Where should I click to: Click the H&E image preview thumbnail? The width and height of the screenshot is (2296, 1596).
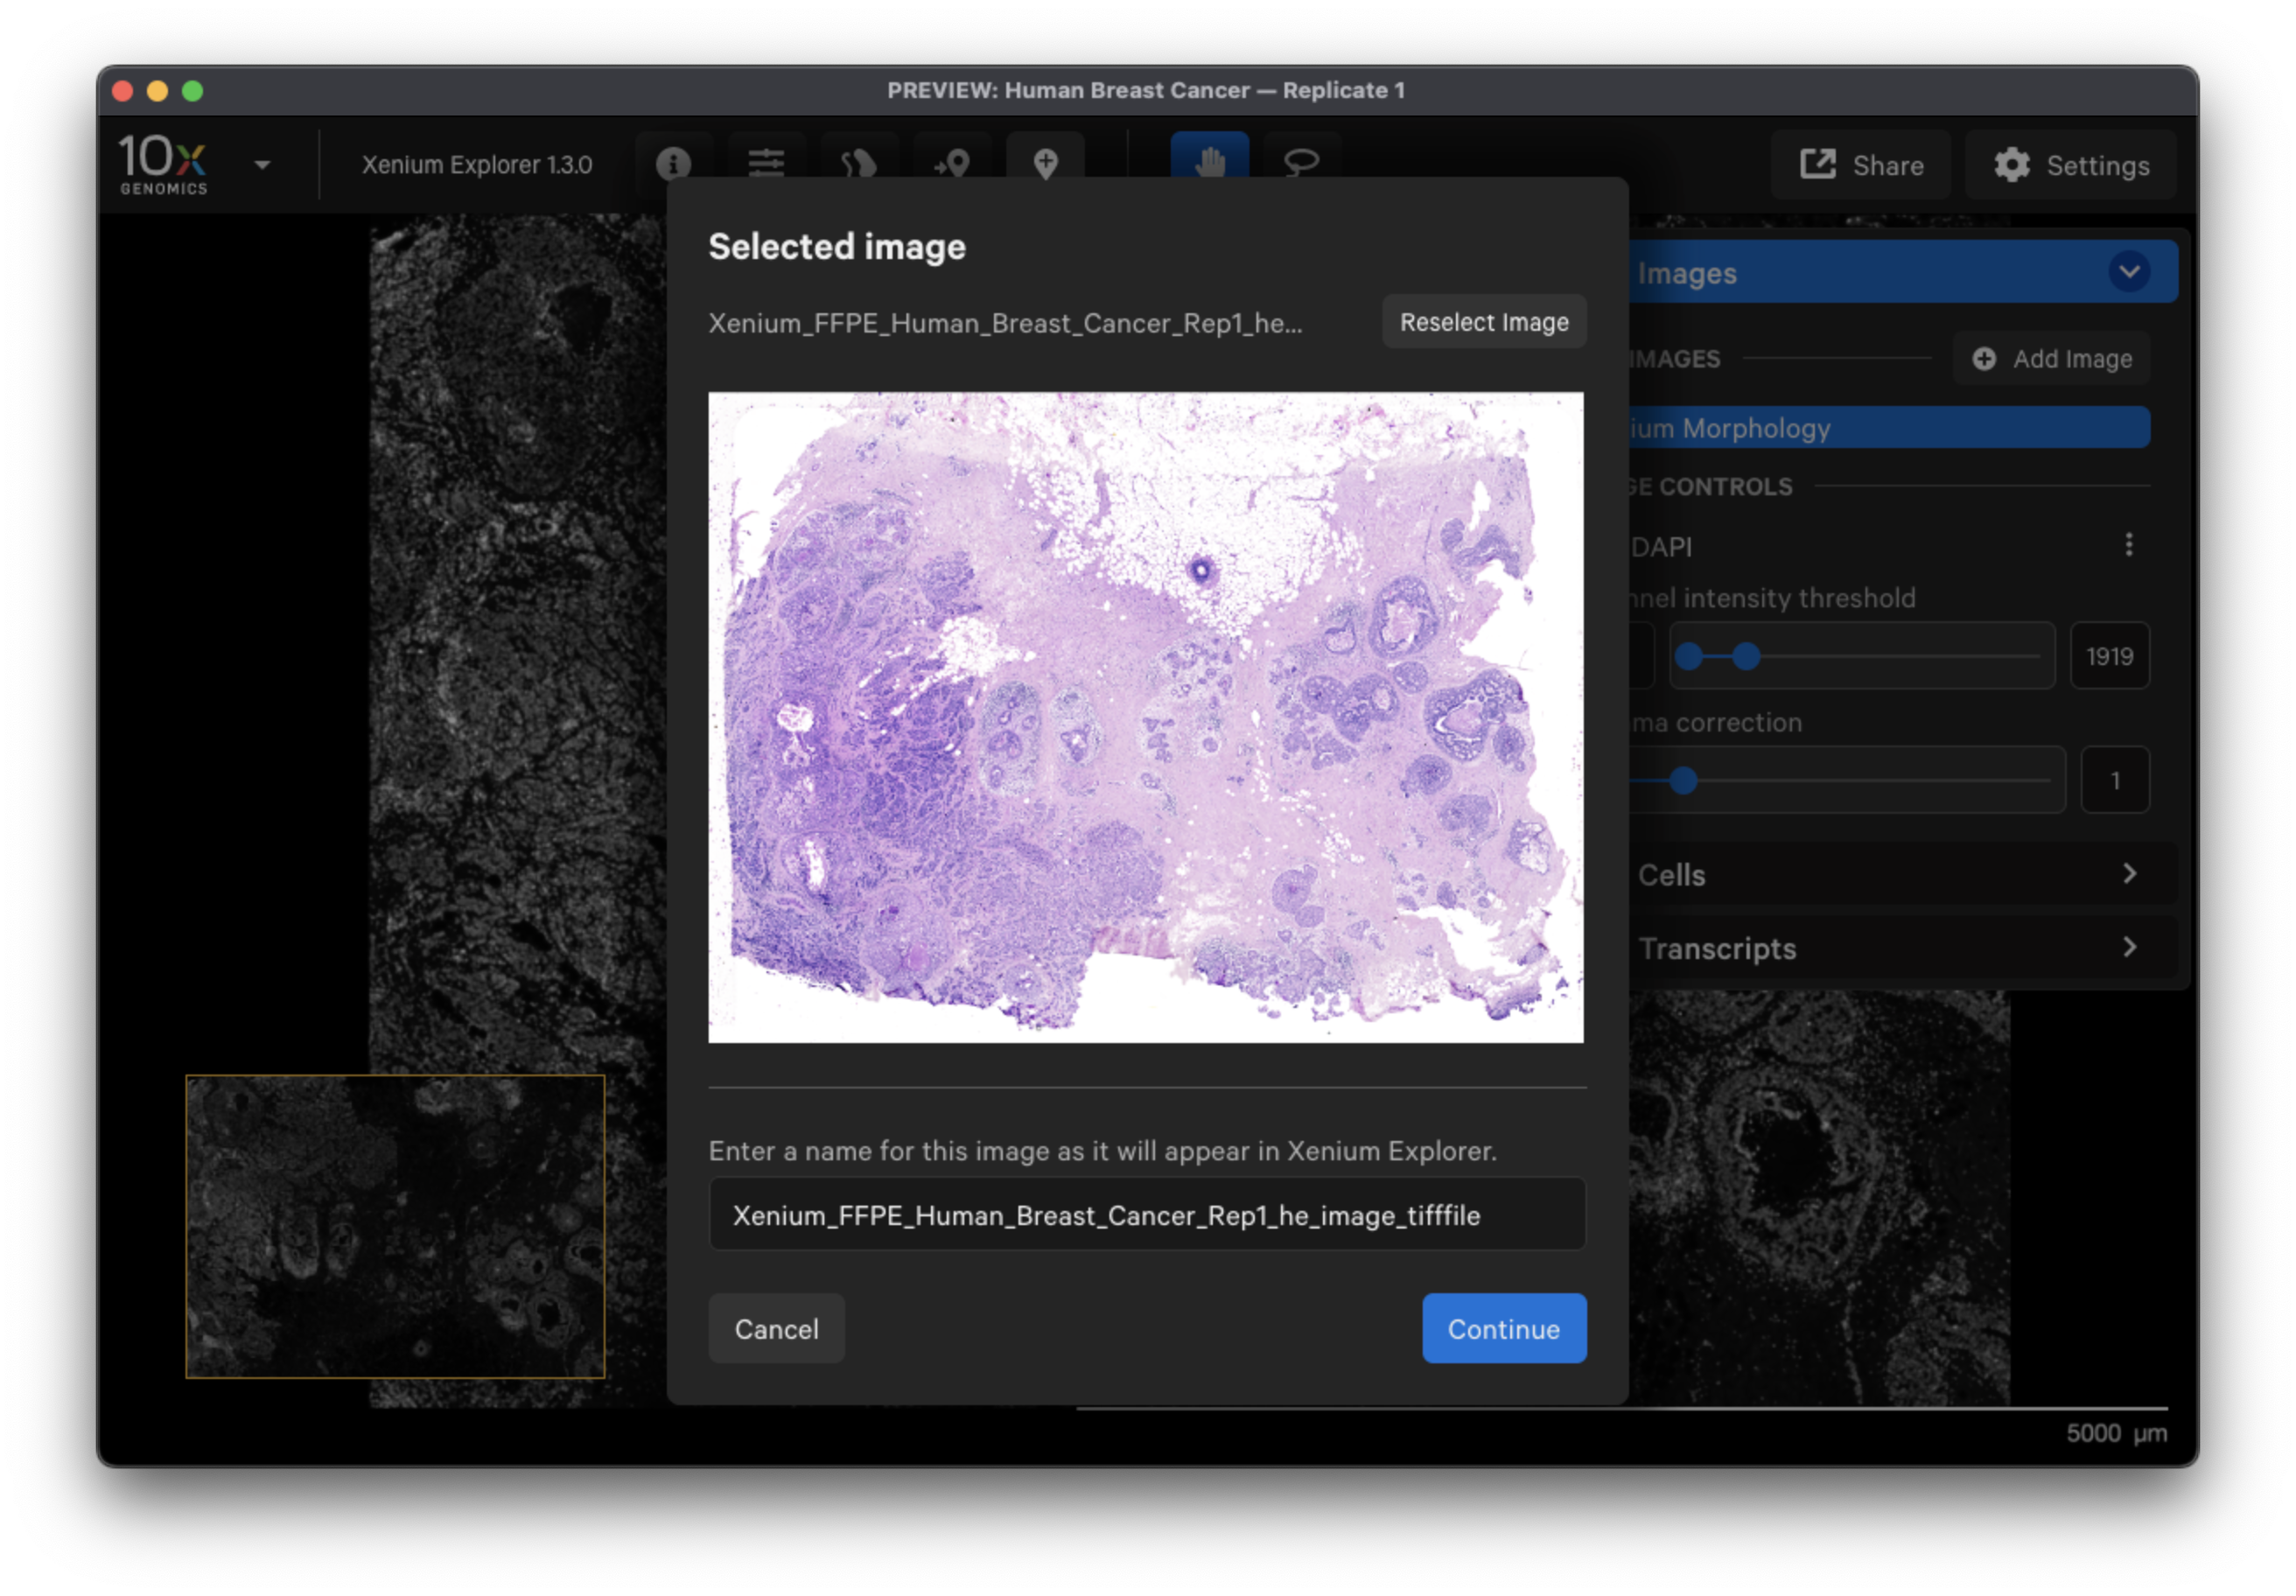[x=1146, y=717]
